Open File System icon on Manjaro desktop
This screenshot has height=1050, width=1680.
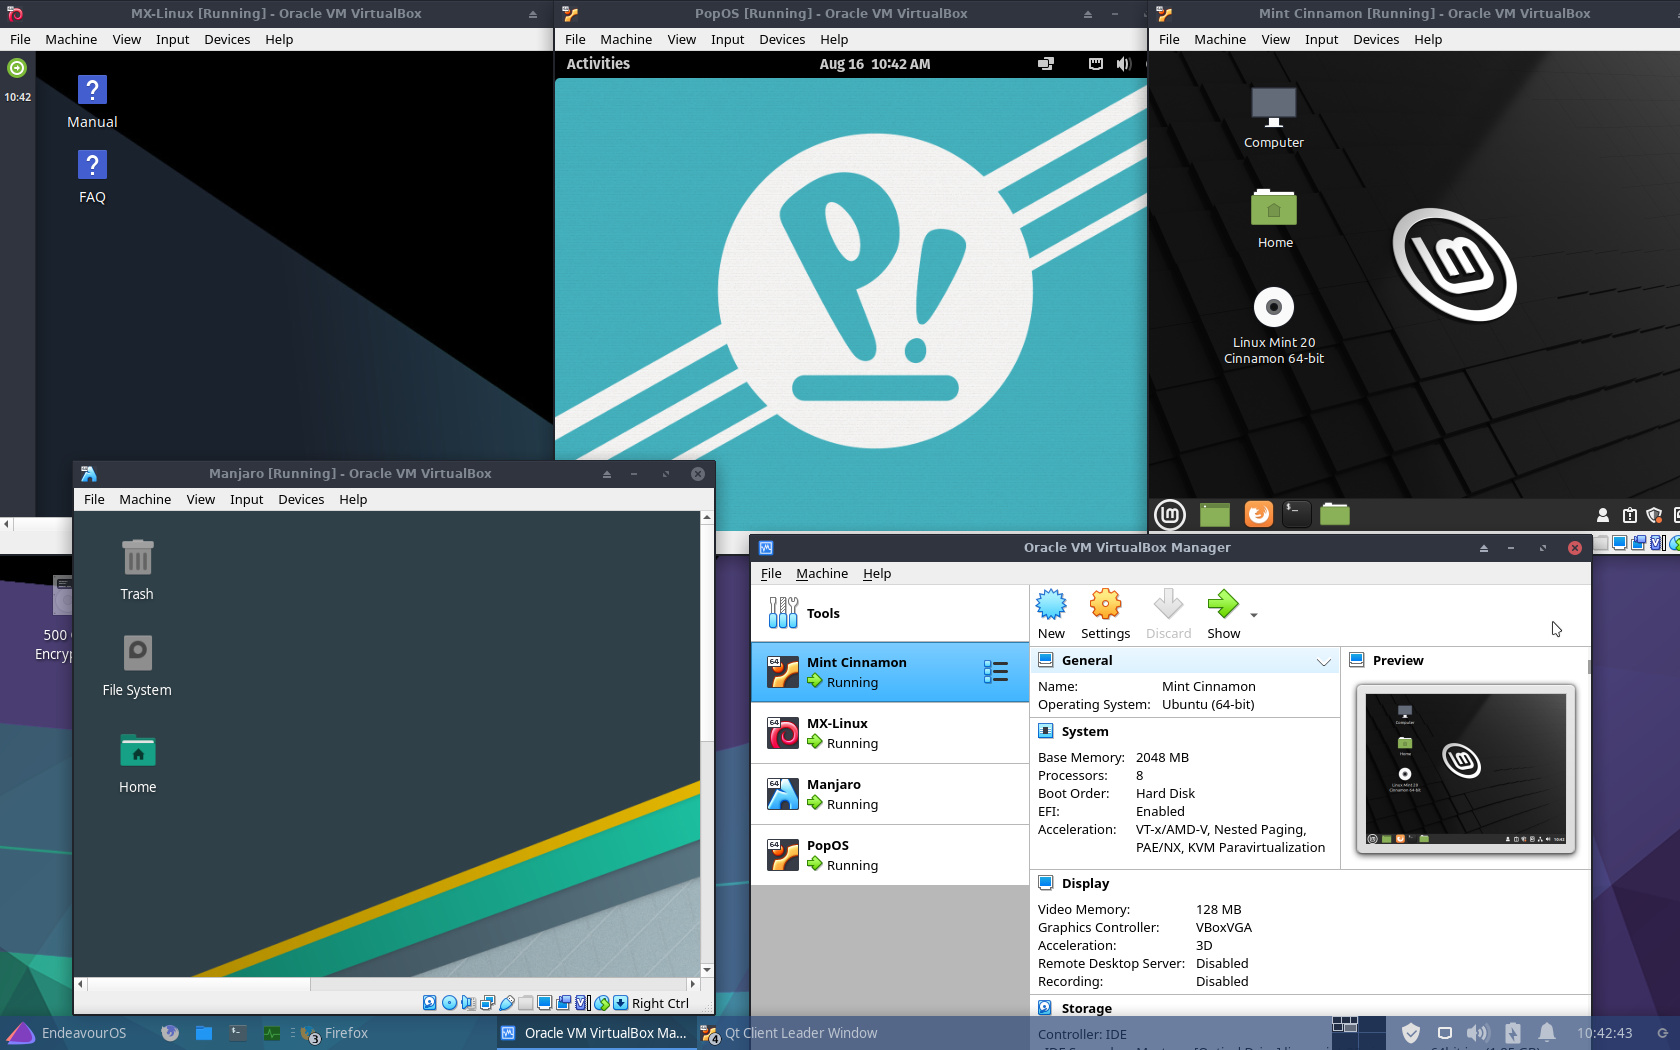point(137,666)
